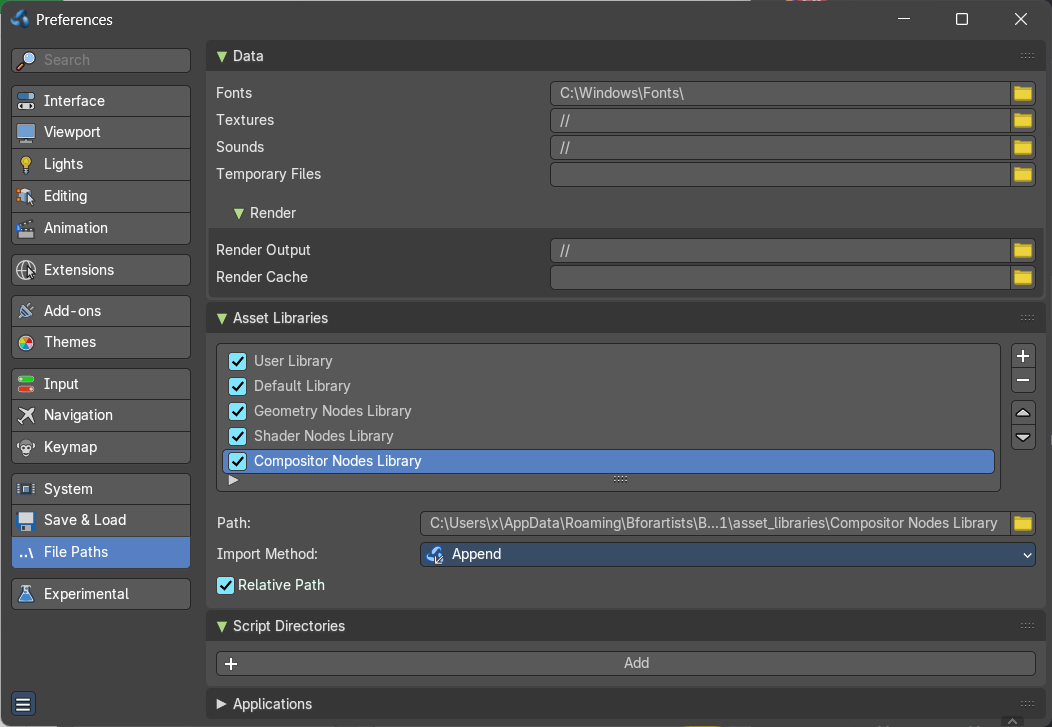
Task: Click grip dots on Script Directories header
Action: click(1027, 626)
